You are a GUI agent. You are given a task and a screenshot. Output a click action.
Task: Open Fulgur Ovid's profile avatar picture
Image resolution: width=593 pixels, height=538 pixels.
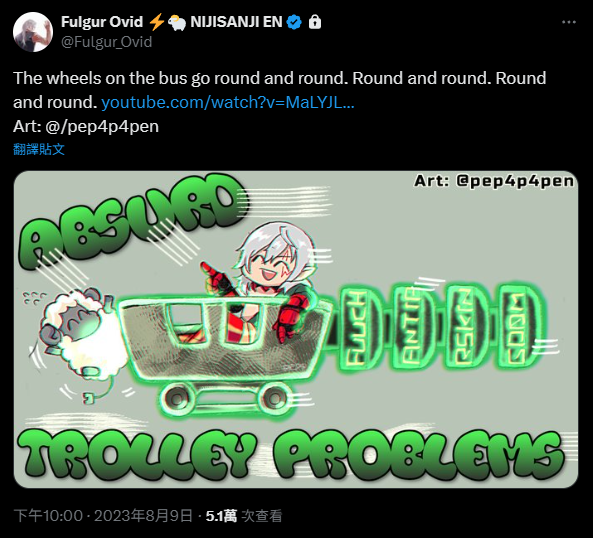point(33,32)
